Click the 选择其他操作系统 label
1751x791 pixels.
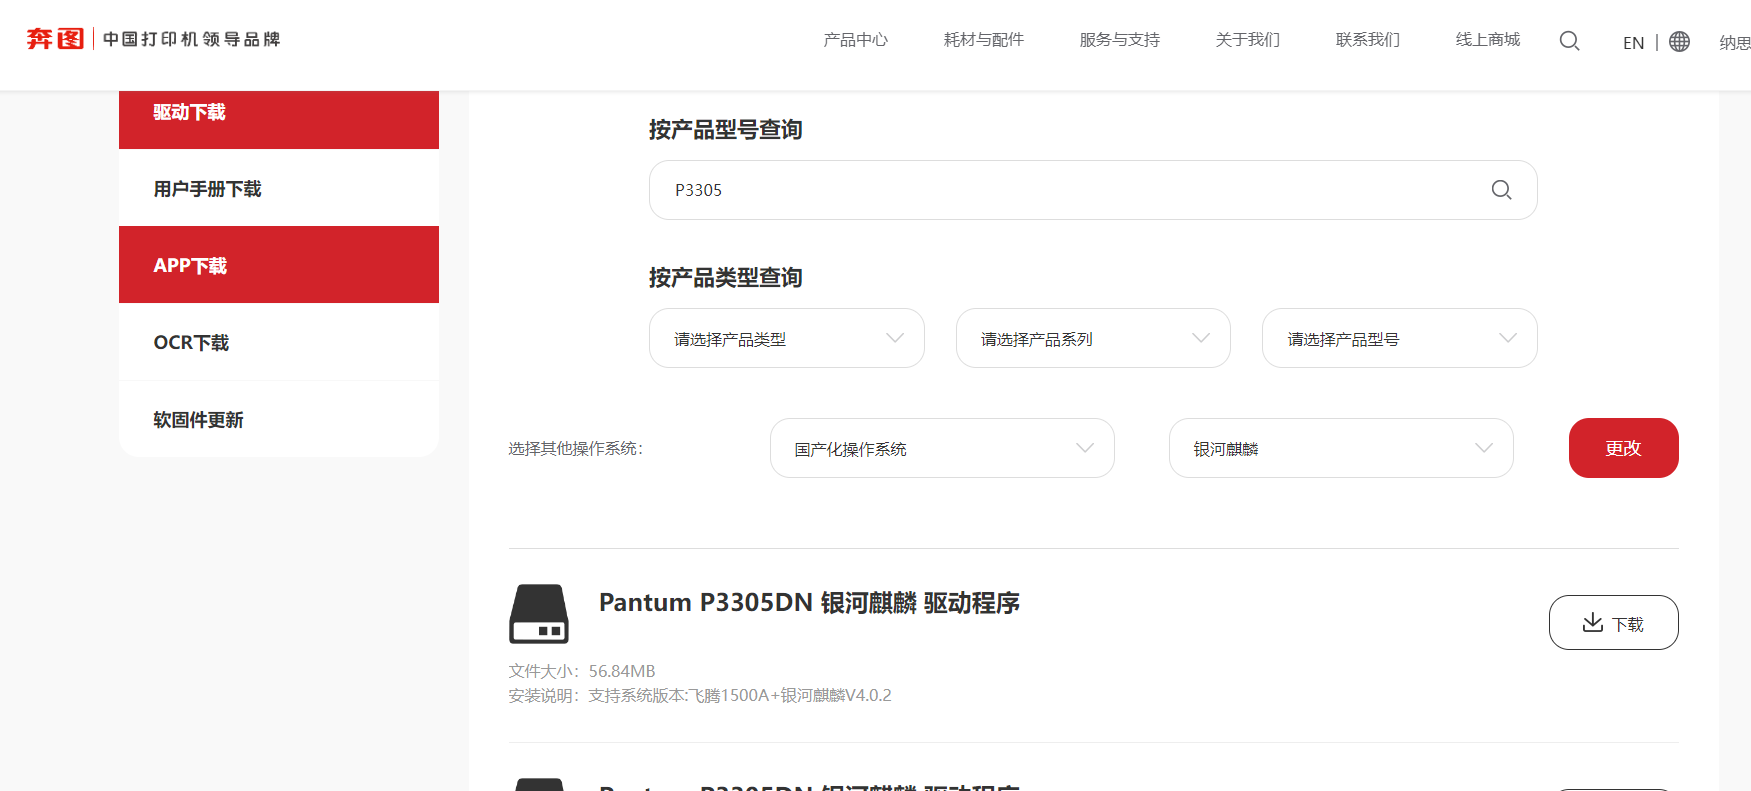[x=576, y=448]
